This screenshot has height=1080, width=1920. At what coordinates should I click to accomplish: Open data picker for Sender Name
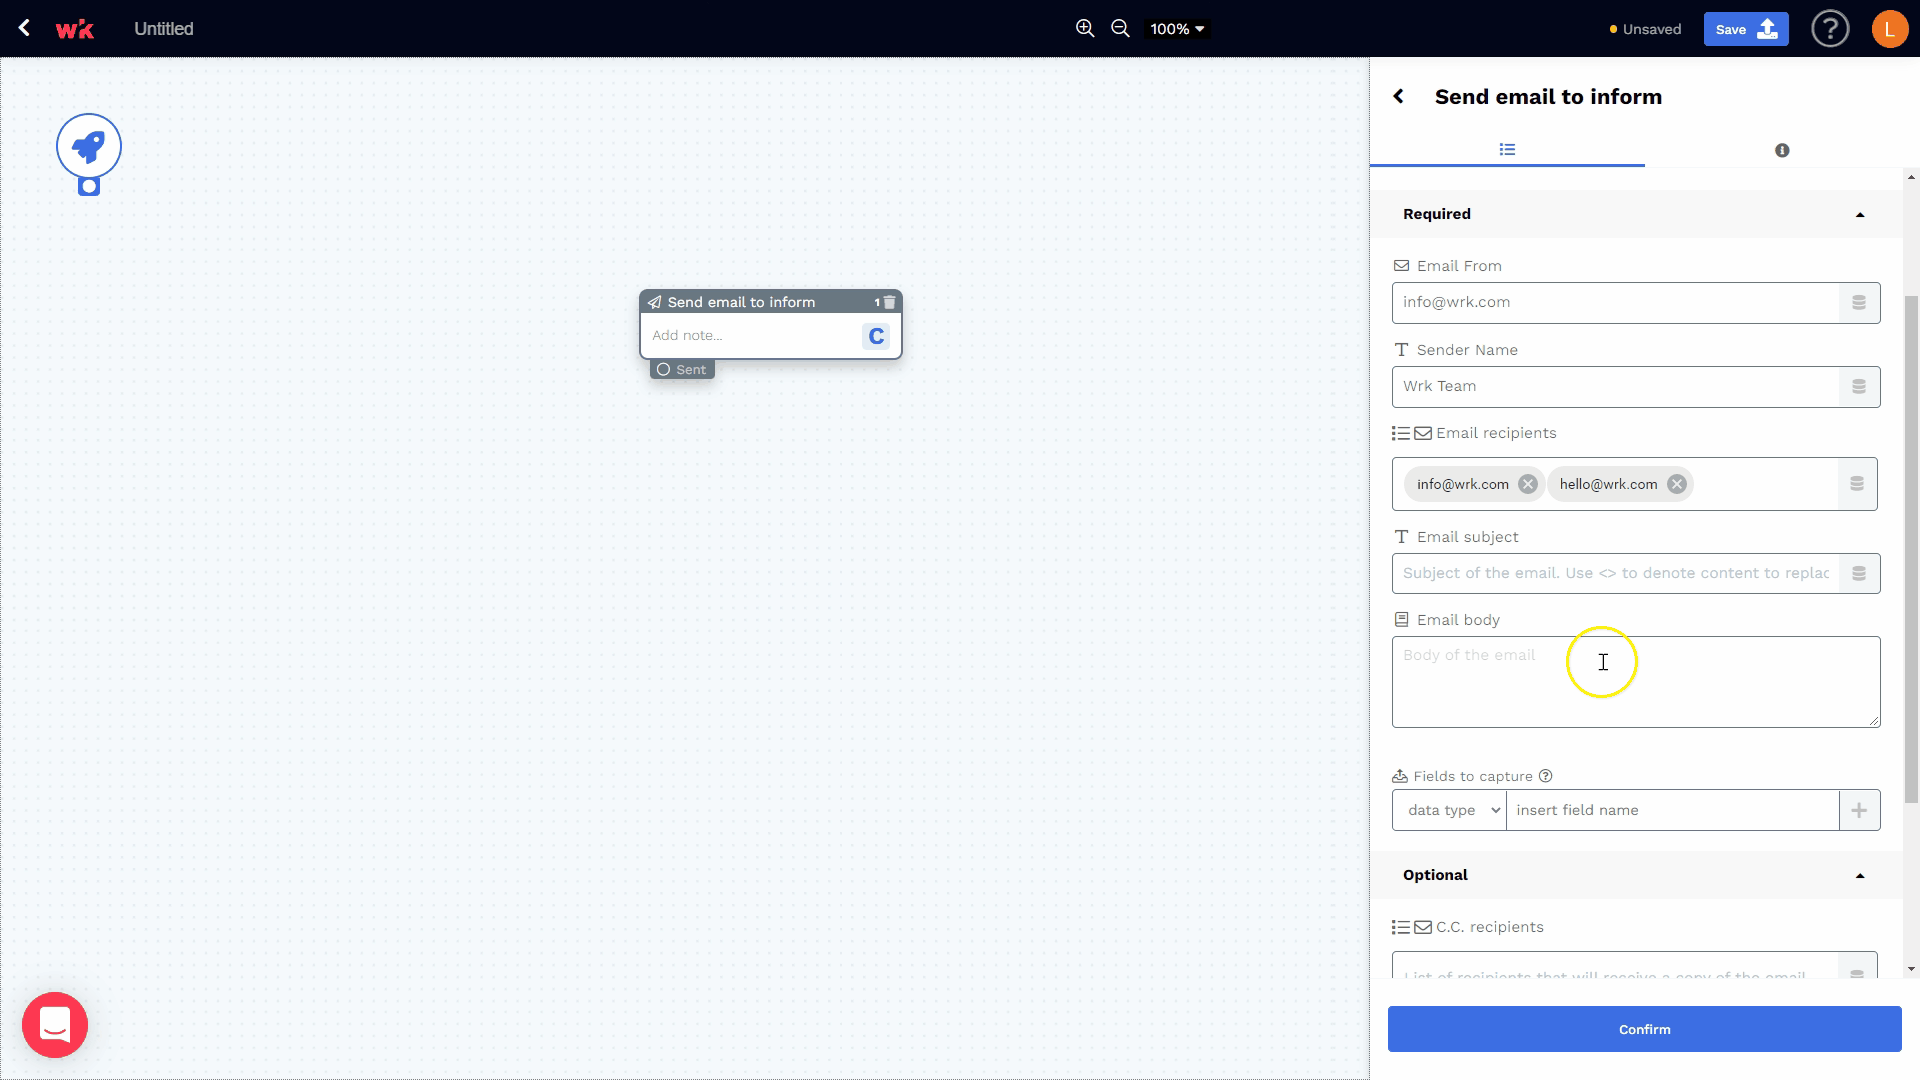coord(1859,387)
